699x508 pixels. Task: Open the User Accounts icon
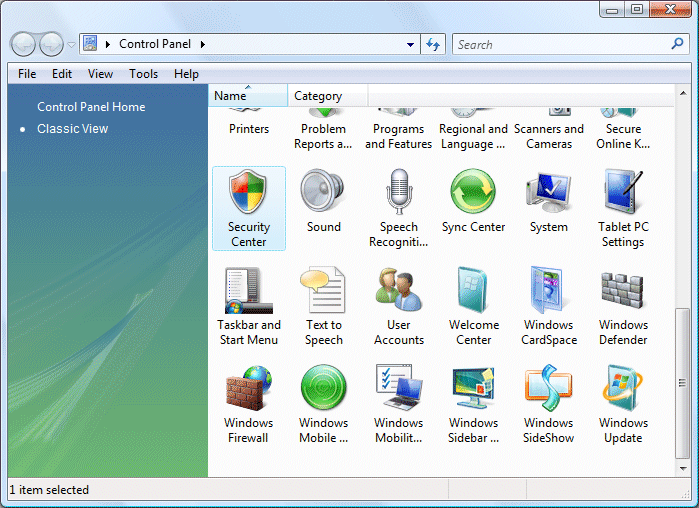(x=399, y=290)
